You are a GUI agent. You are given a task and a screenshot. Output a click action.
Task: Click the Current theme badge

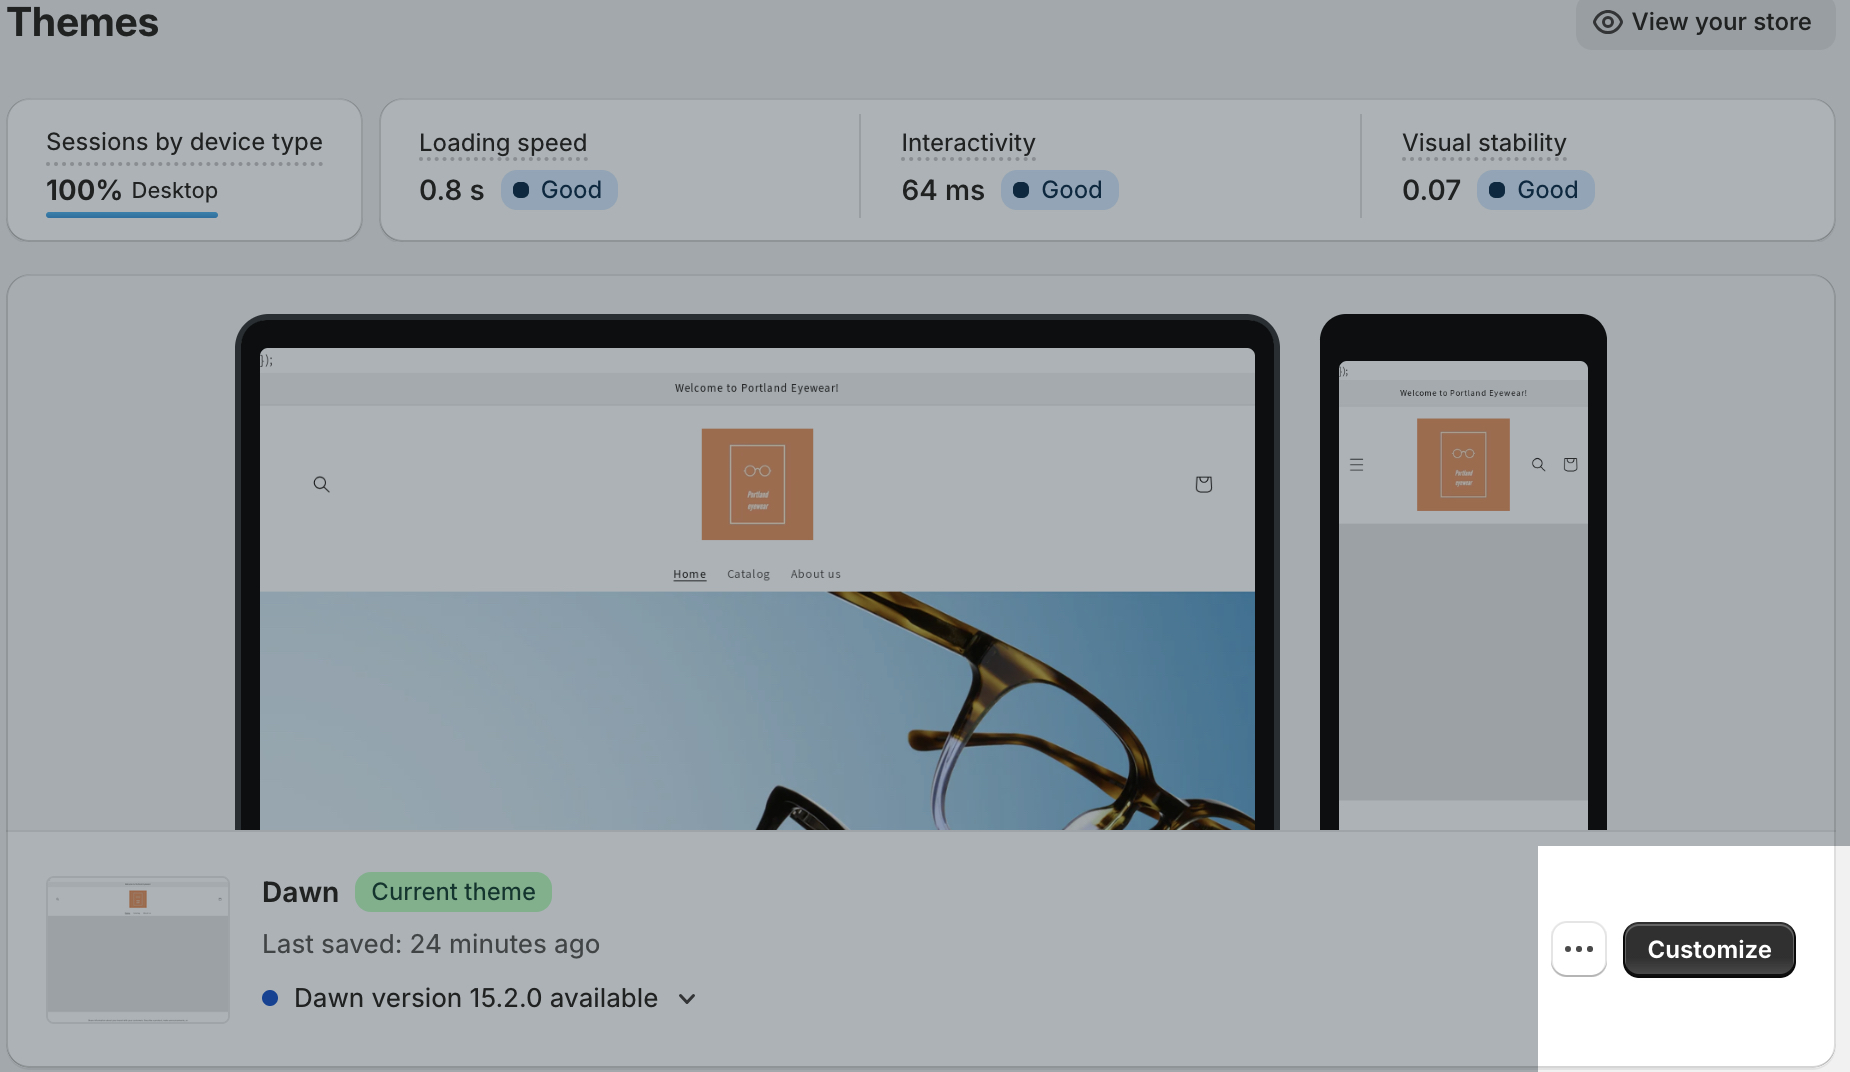pyautogui.click(x=453, y=891)
